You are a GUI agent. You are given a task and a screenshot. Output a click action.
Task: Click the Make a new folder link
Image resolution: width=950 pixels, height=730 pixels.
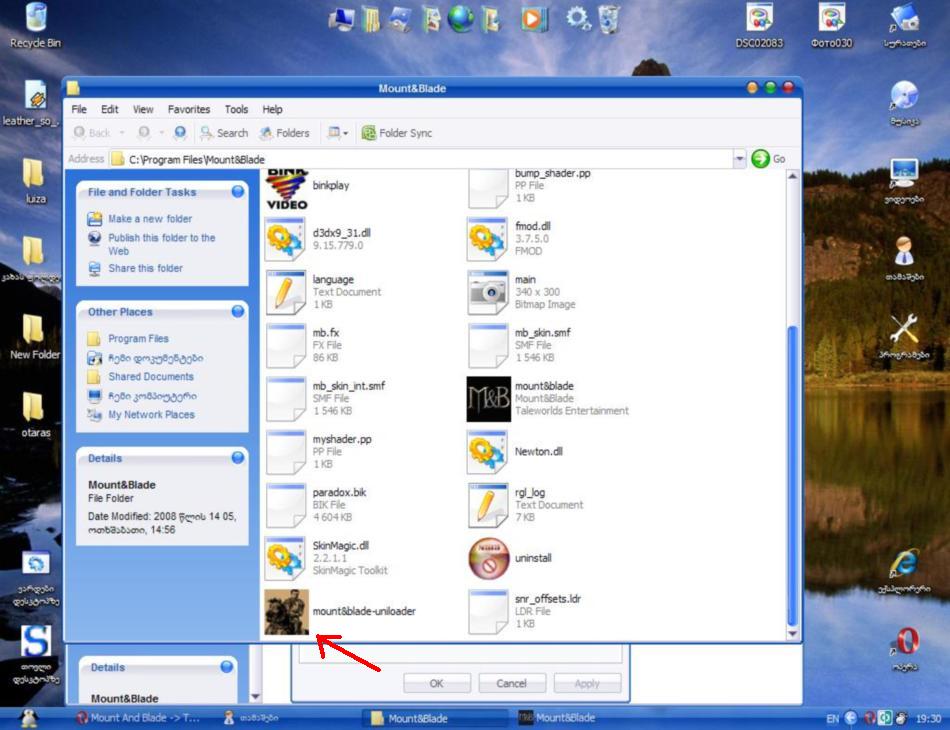click(x=150, y=219)
